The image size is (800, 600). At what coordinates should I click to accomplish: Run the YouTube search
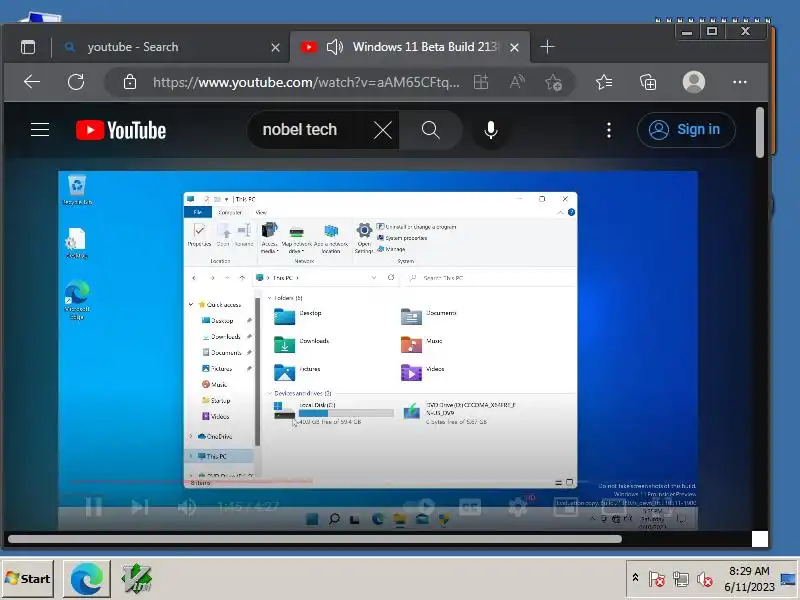click(431, 130)
